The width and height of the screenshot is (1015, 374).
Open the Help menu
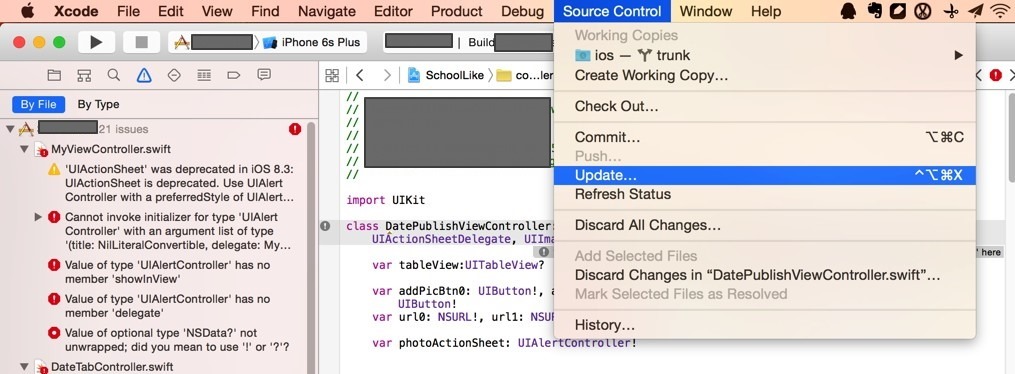[x=766, y=11]
